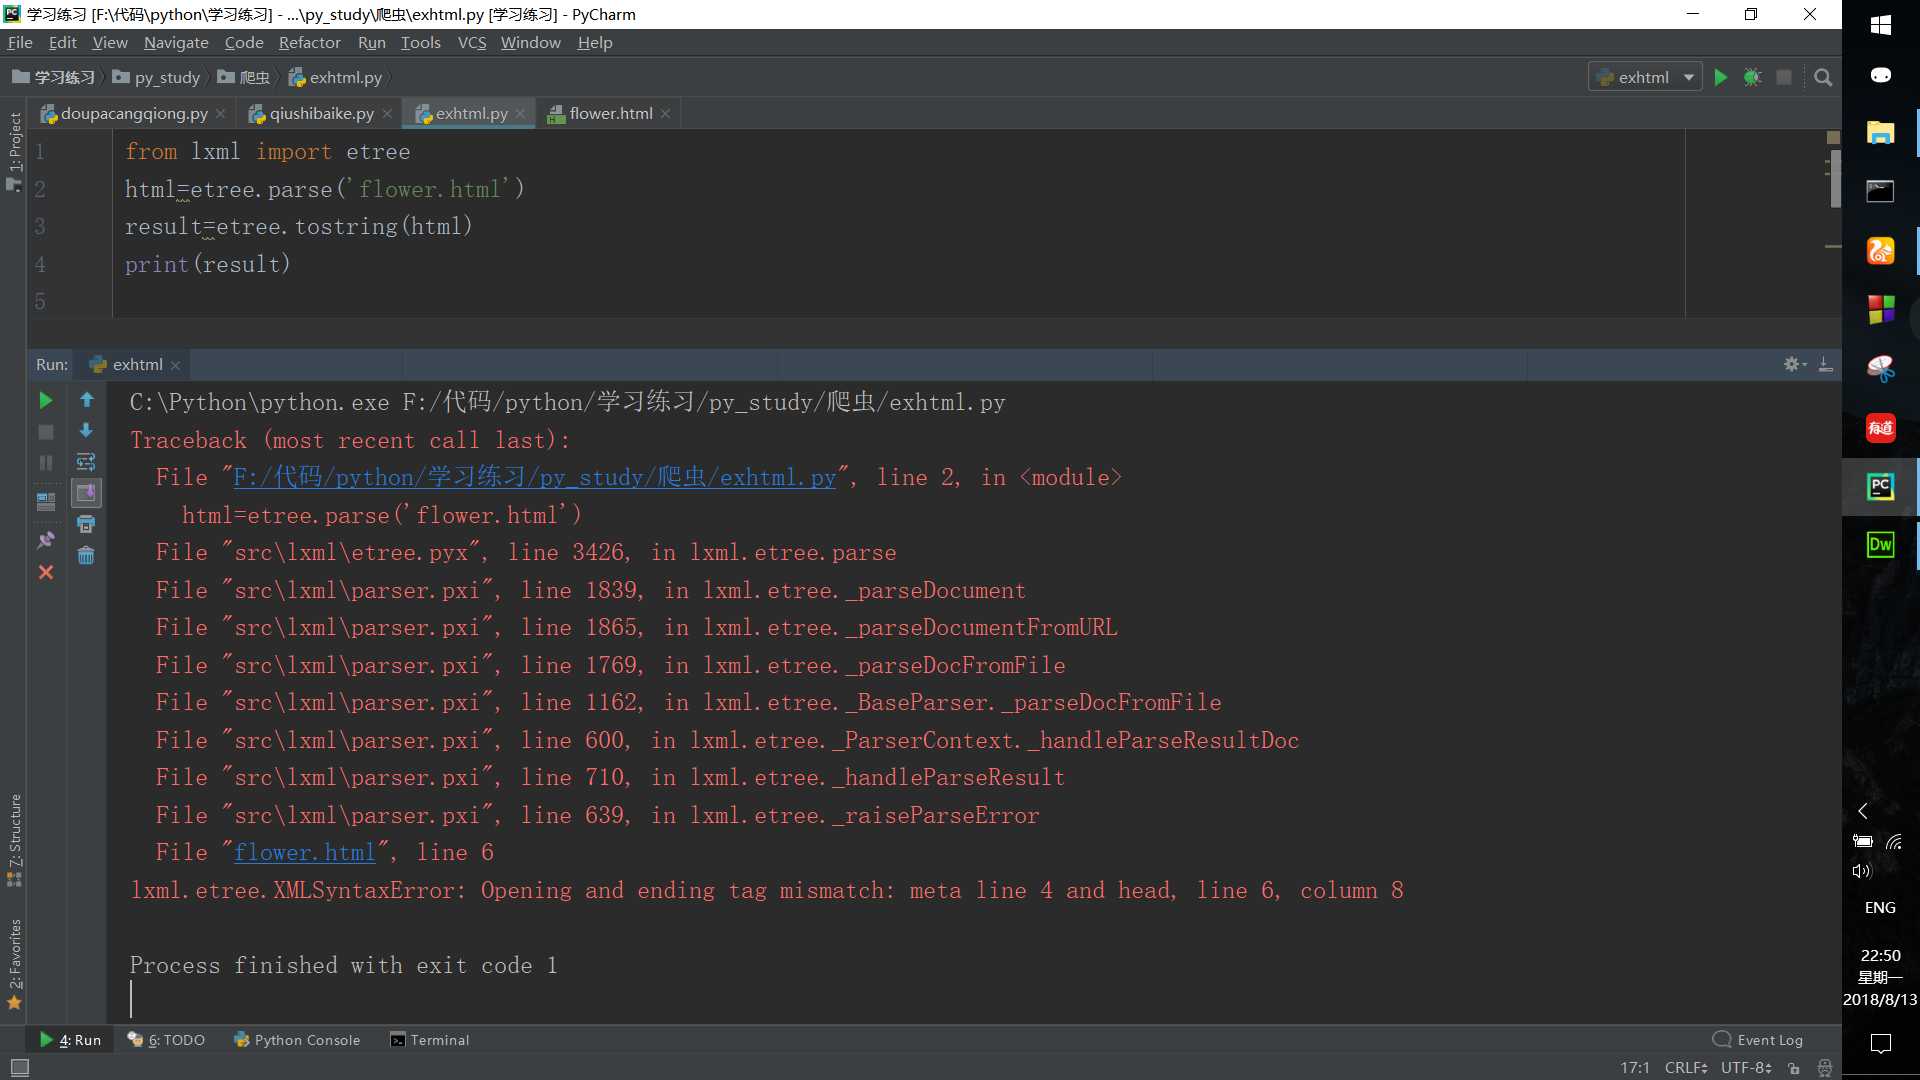The width and height of the screenshot is (1920, 1080).
Task: Toggle the TODO panel tab
Action: (171, 1040)
